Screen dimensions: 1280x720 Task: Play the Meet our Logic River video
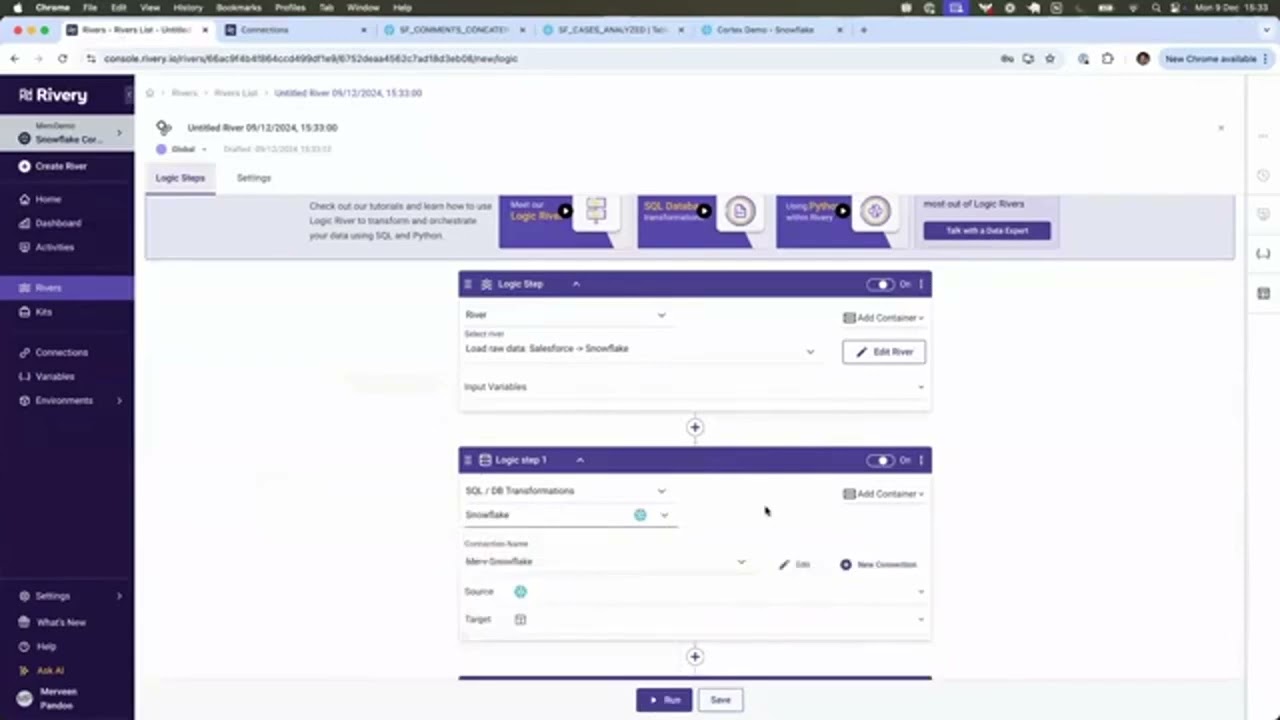pyautogui.click(x=565, y=211)
